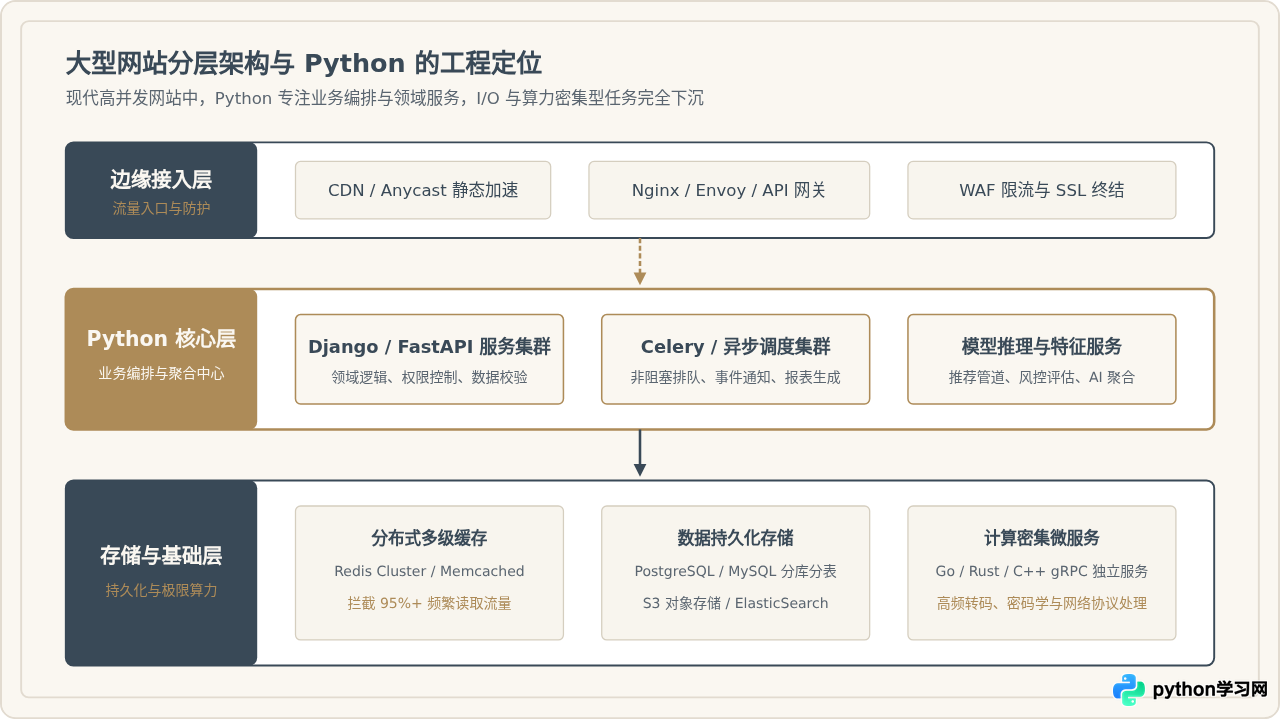Click the "数据持久化存储" heading
The height and width of the screenshot is (719, 1280).
735,538
